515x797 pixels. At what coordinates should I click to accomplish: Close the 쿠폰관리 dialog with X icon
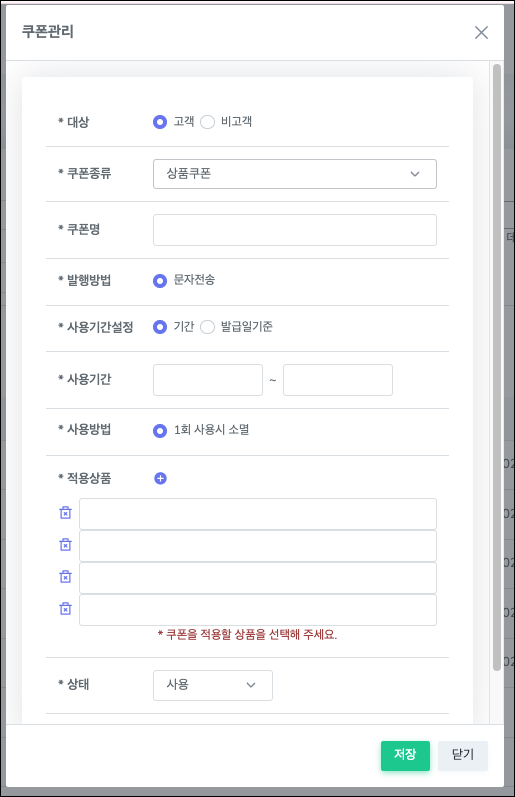pos(481,33)
